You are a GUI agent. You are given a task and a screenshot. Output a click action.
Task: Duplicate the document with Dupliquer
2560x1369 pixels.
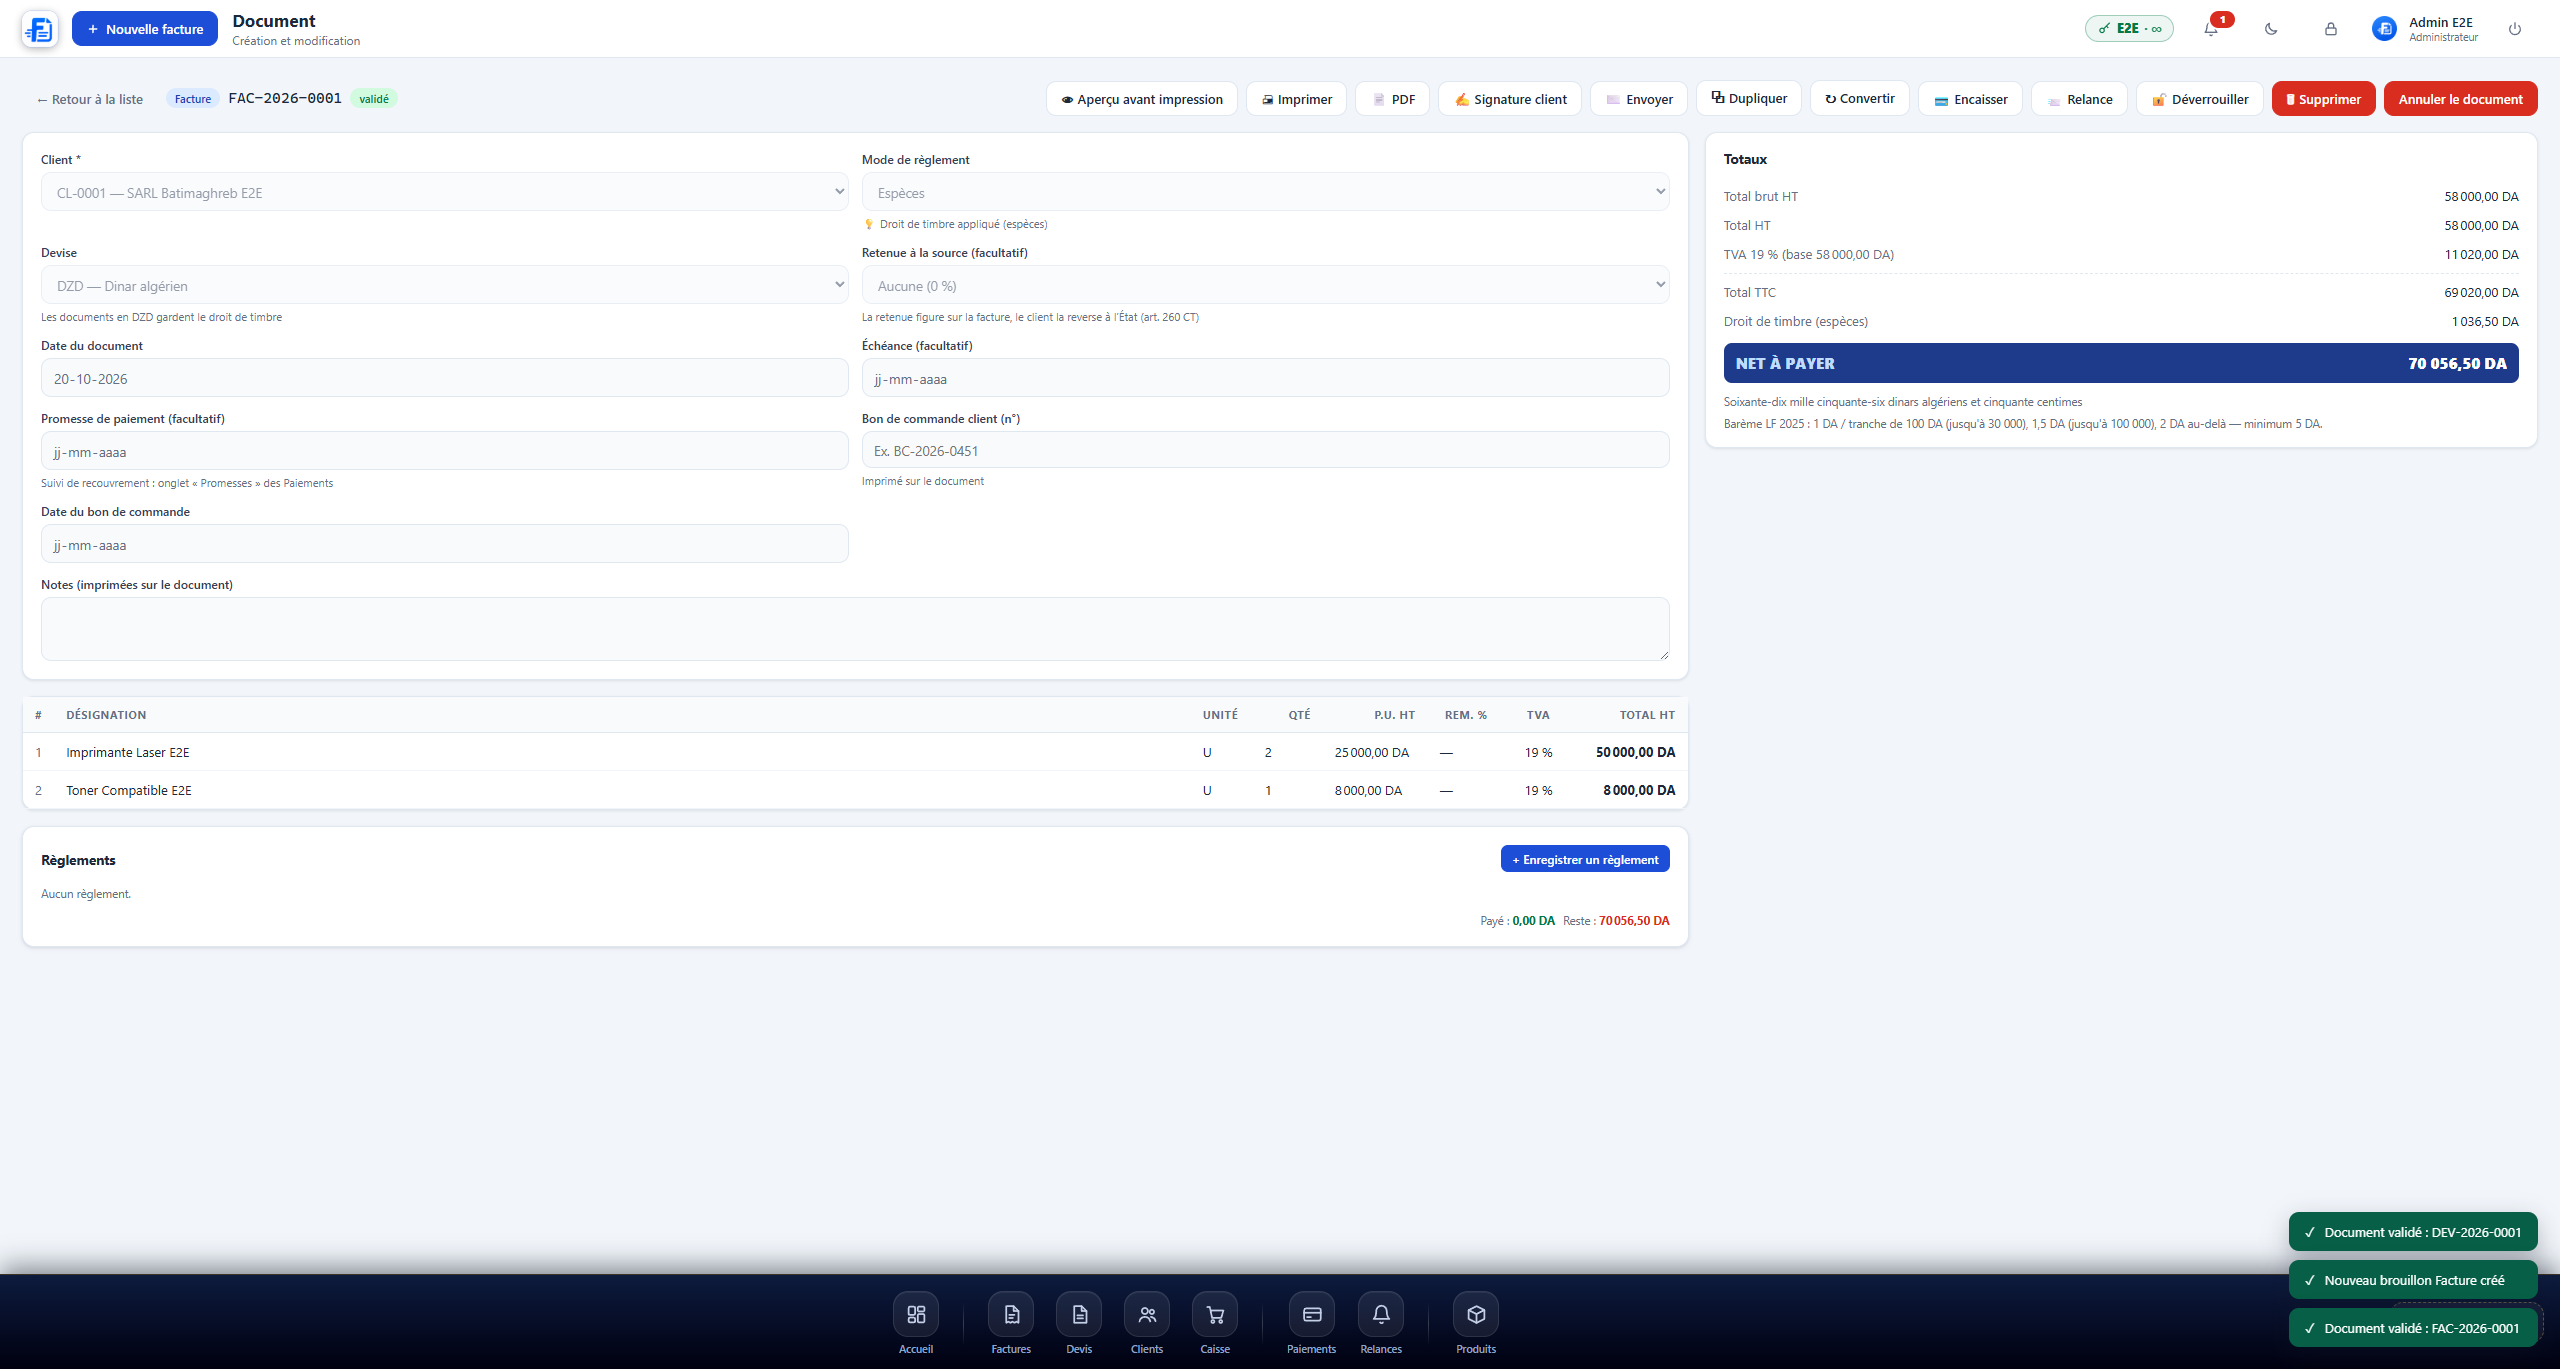coord(1749,98)
